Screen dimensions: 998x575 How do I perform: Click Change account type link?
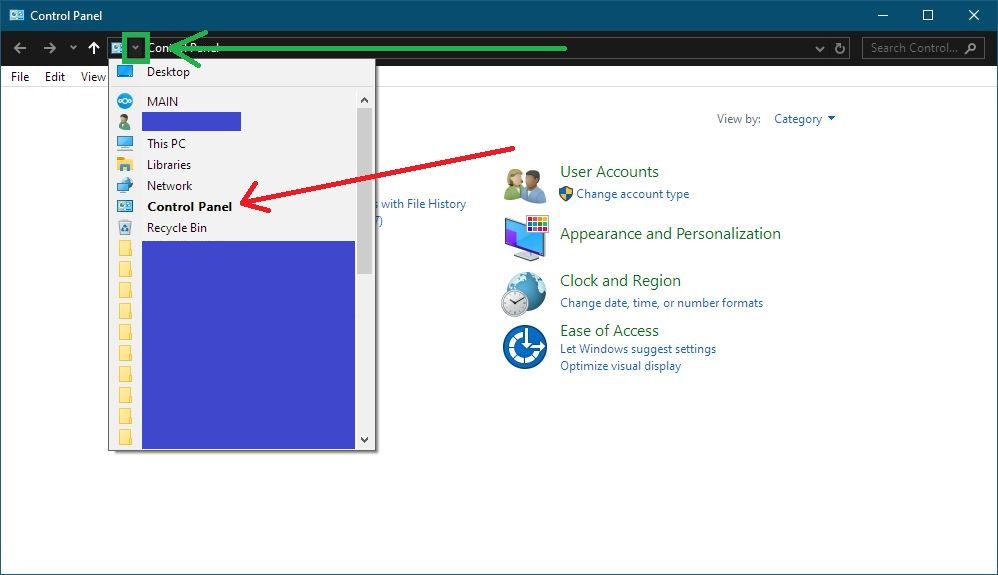[633, 194]
